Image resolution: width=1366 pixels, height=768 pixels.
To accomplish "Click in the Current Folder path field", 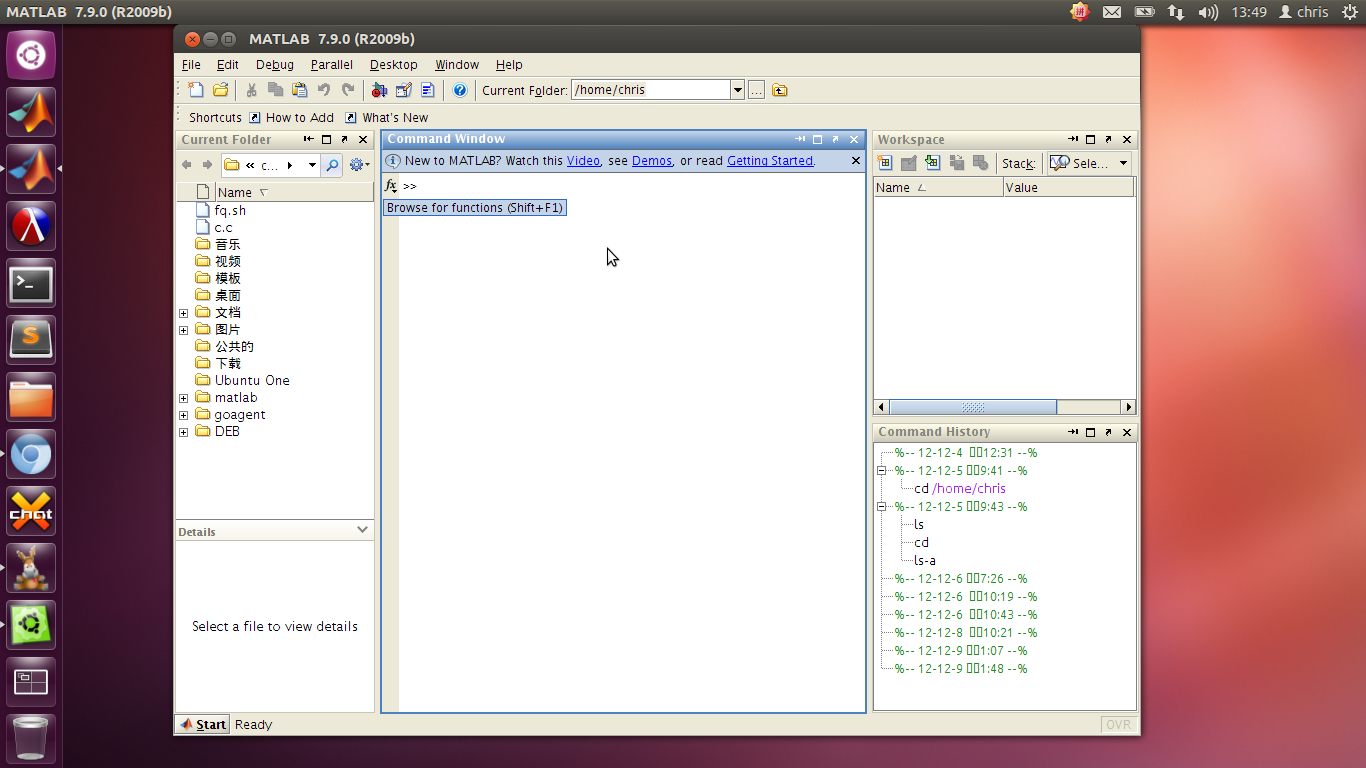I will (650, 90).
